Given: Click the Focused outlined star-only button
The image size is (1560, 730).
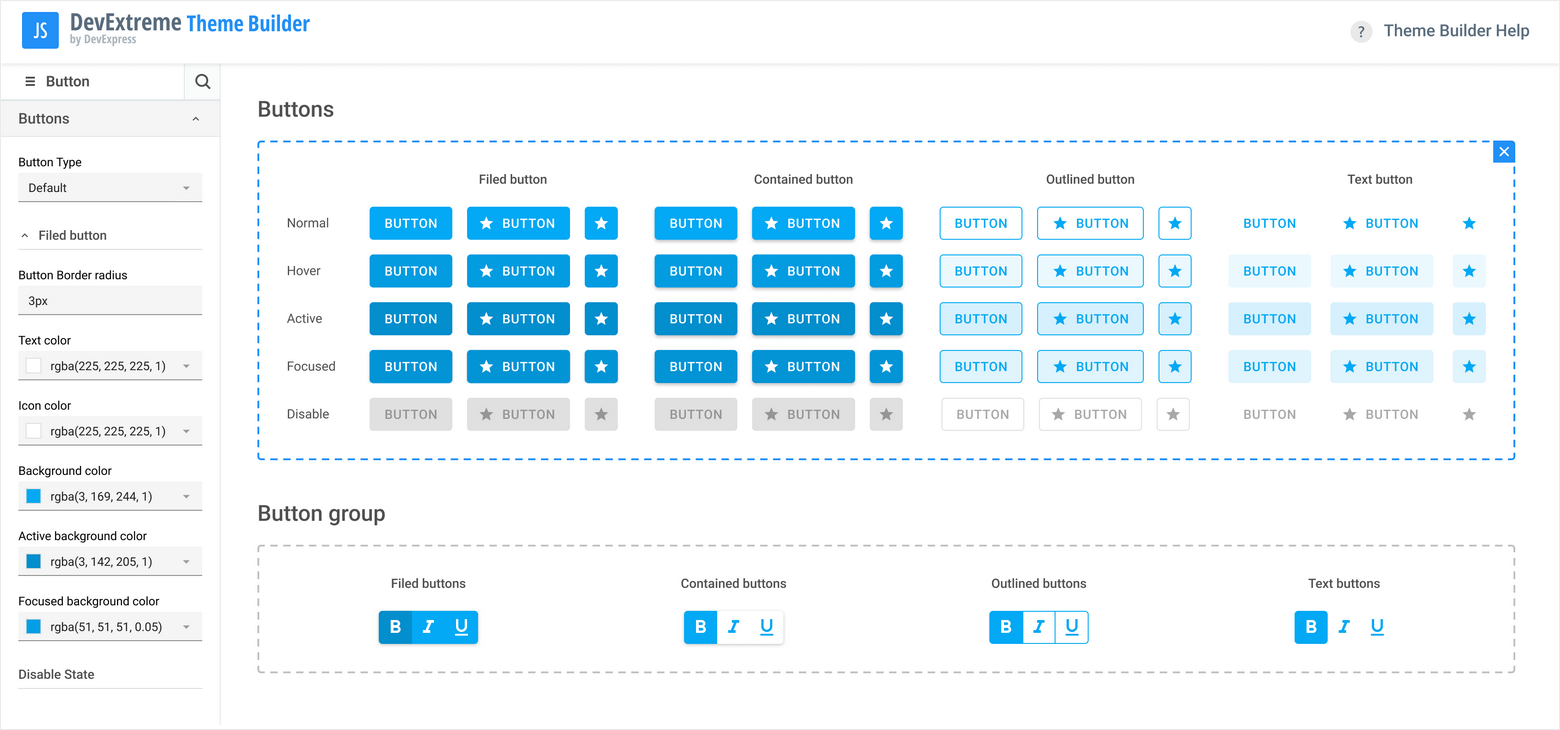Looking at the screenshot, I should click(x=1175, y=367).
